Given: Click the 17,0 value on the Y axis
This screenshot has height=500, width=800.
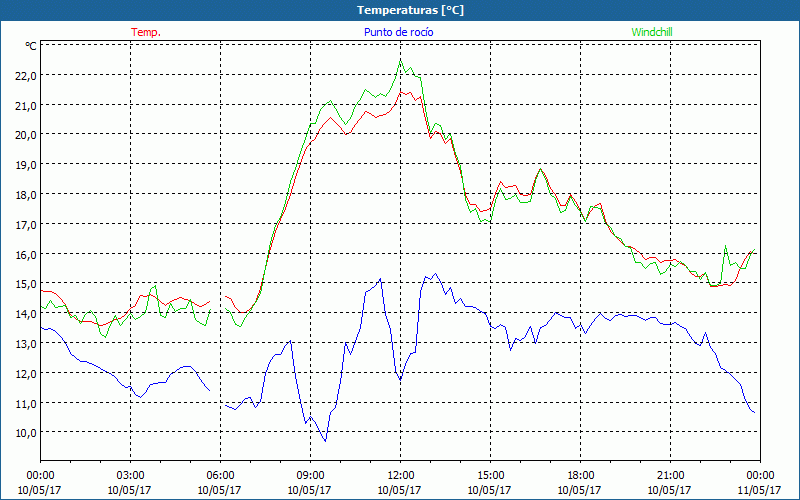Looking at the screenshot, I should pyautogui.click(x=28, y=224).
